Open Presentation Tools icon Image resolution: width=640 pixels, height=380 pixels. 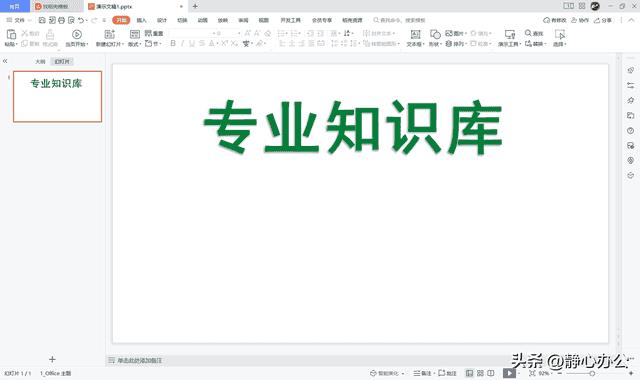click(510, 34)
